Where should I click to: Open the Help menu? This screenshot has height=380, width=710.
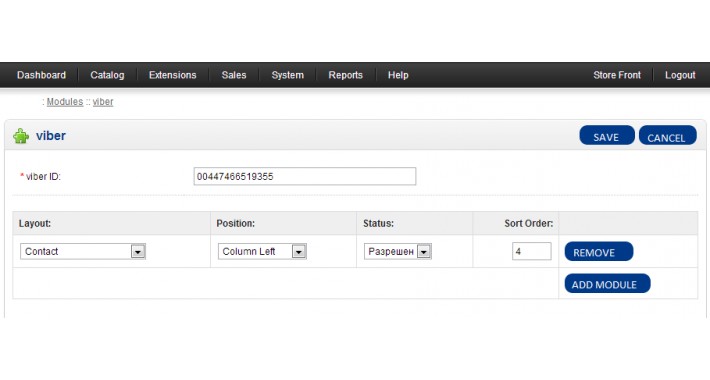pos(398,75)
